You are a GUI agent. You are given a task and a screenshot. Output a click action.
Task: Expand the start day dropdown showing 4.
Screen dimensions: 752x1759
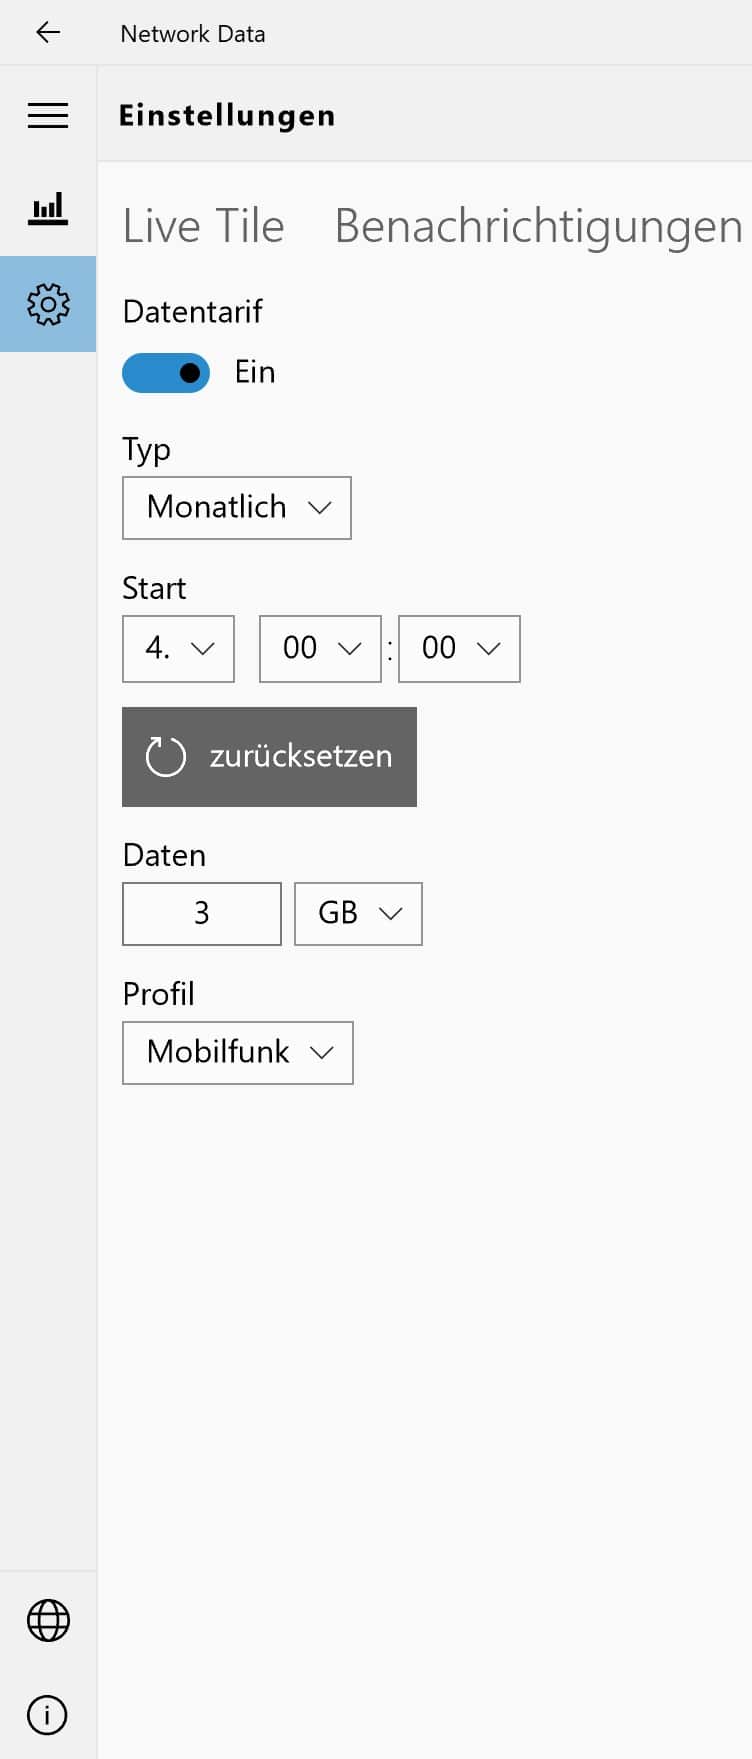pyautogui.click(x=178, y=649)
